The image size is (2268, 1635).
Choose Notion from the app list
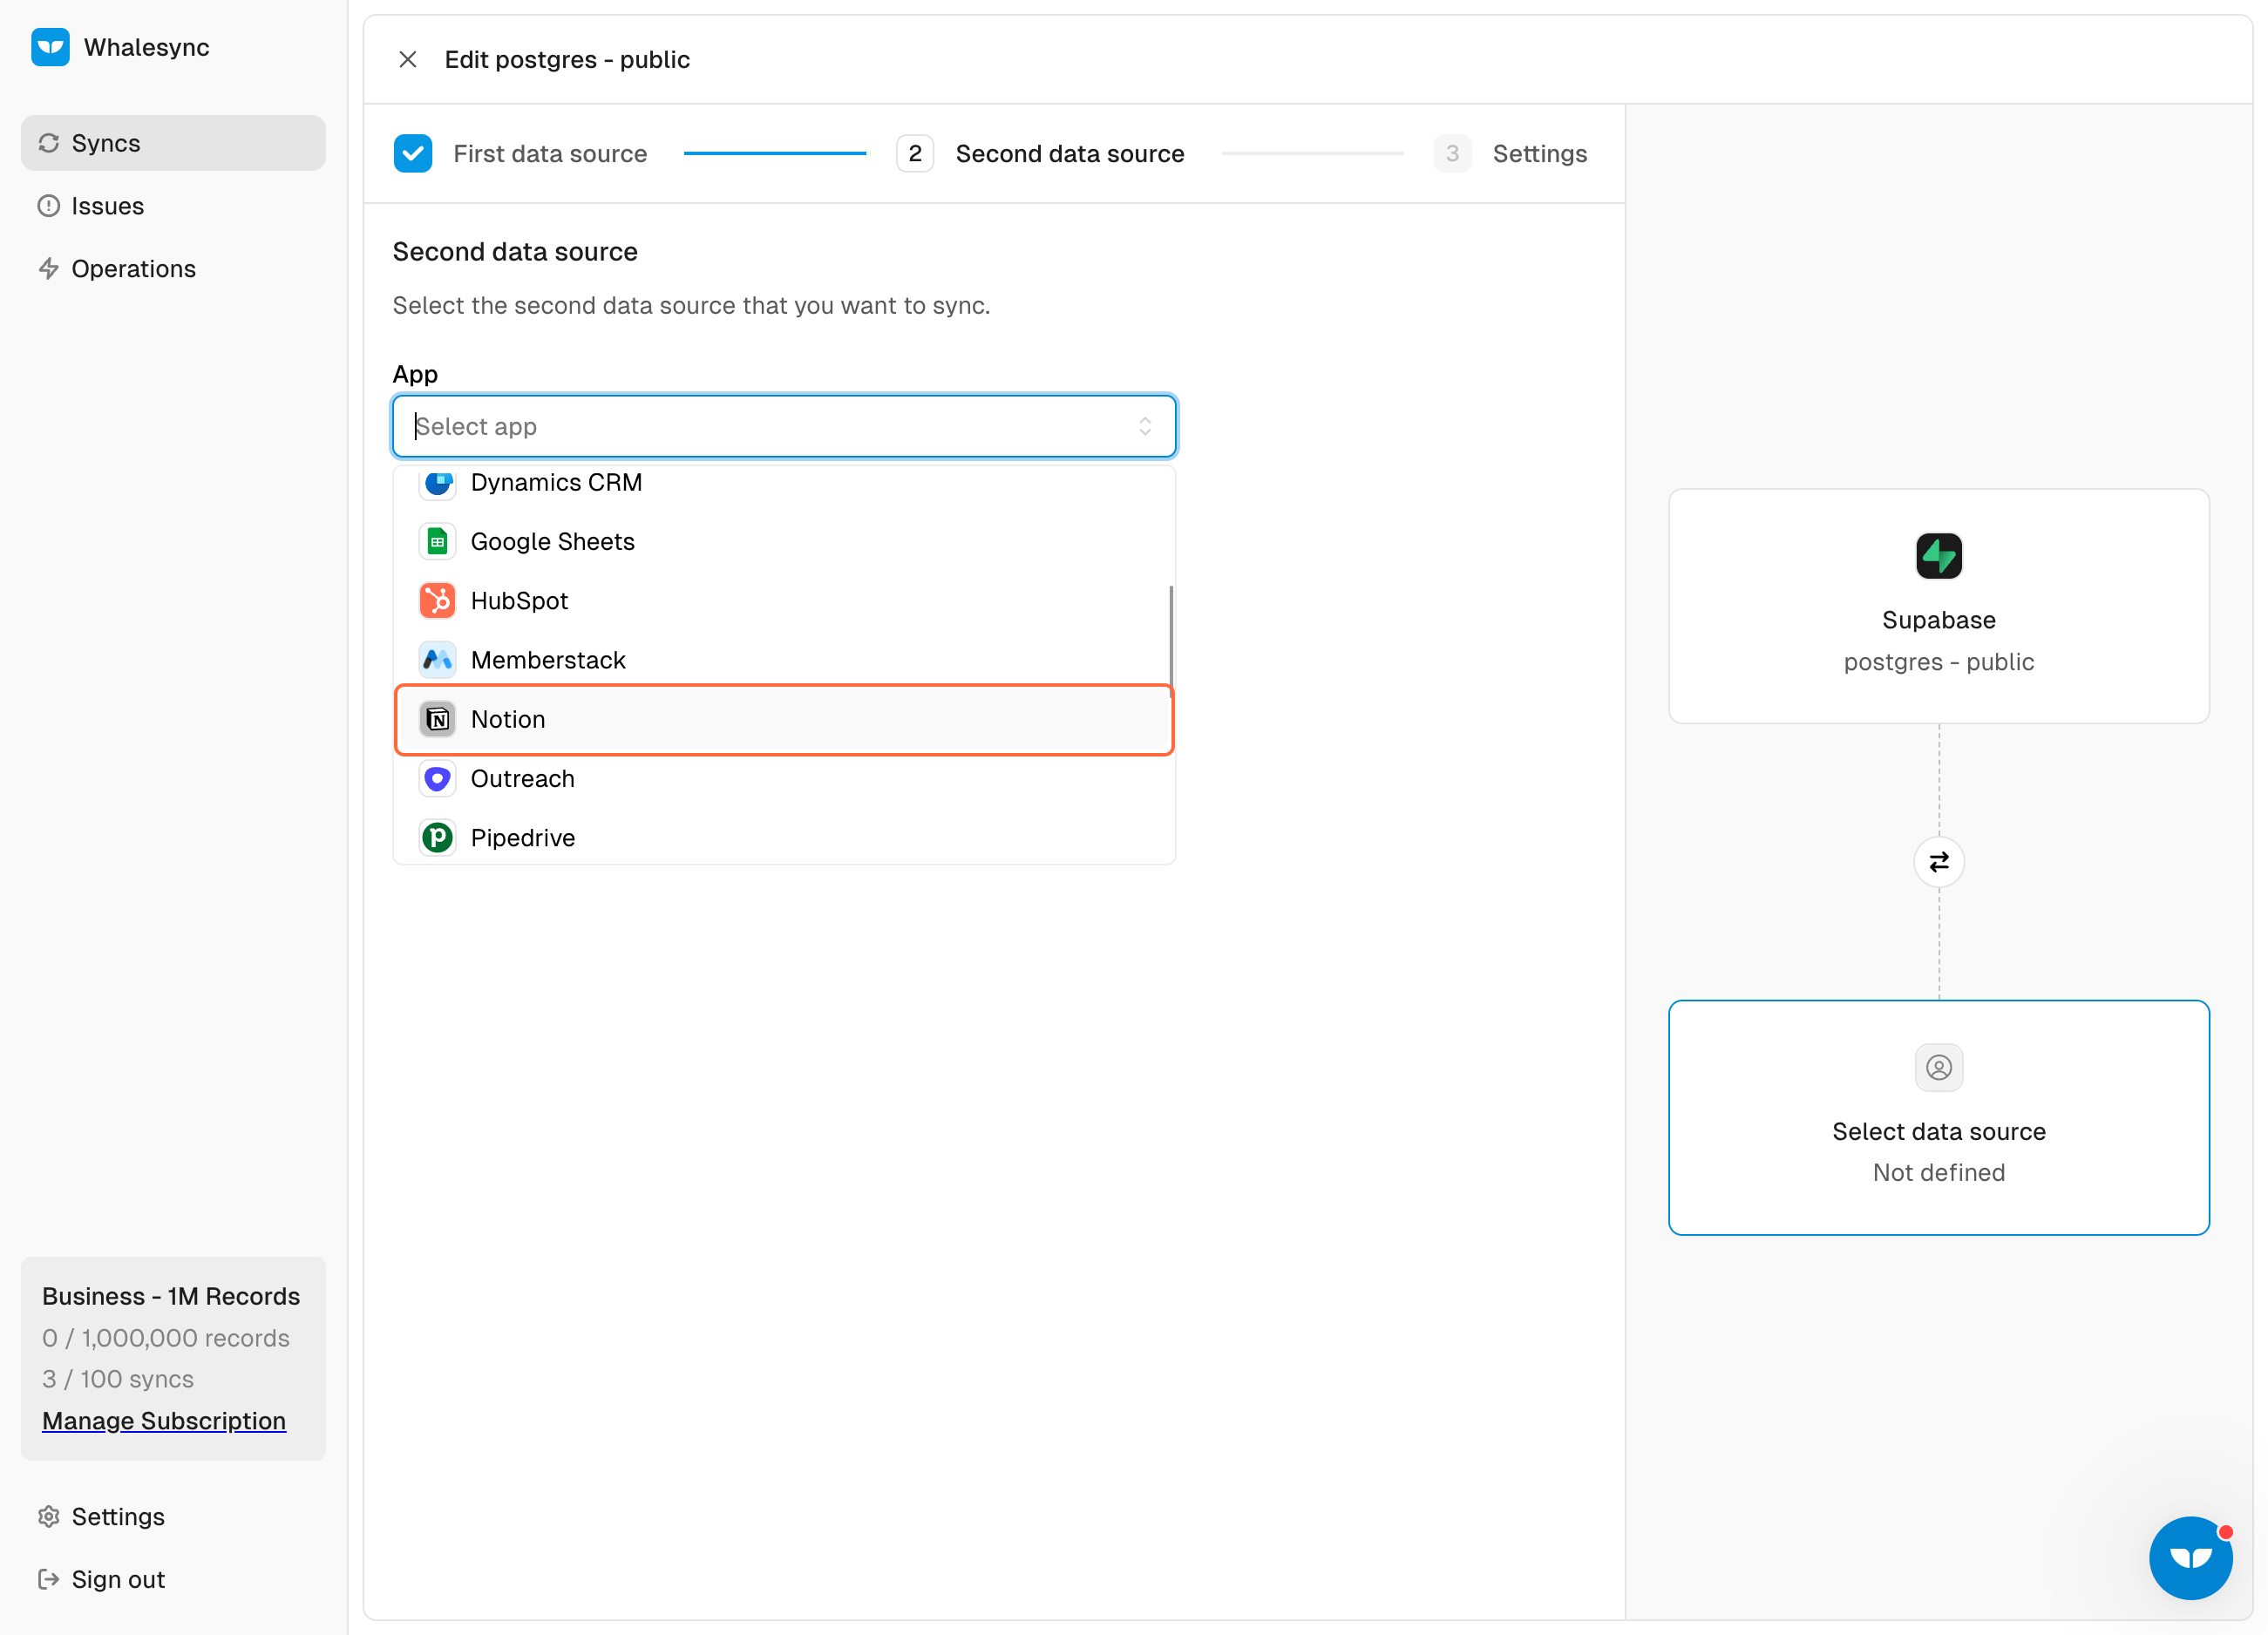point(784,719)
